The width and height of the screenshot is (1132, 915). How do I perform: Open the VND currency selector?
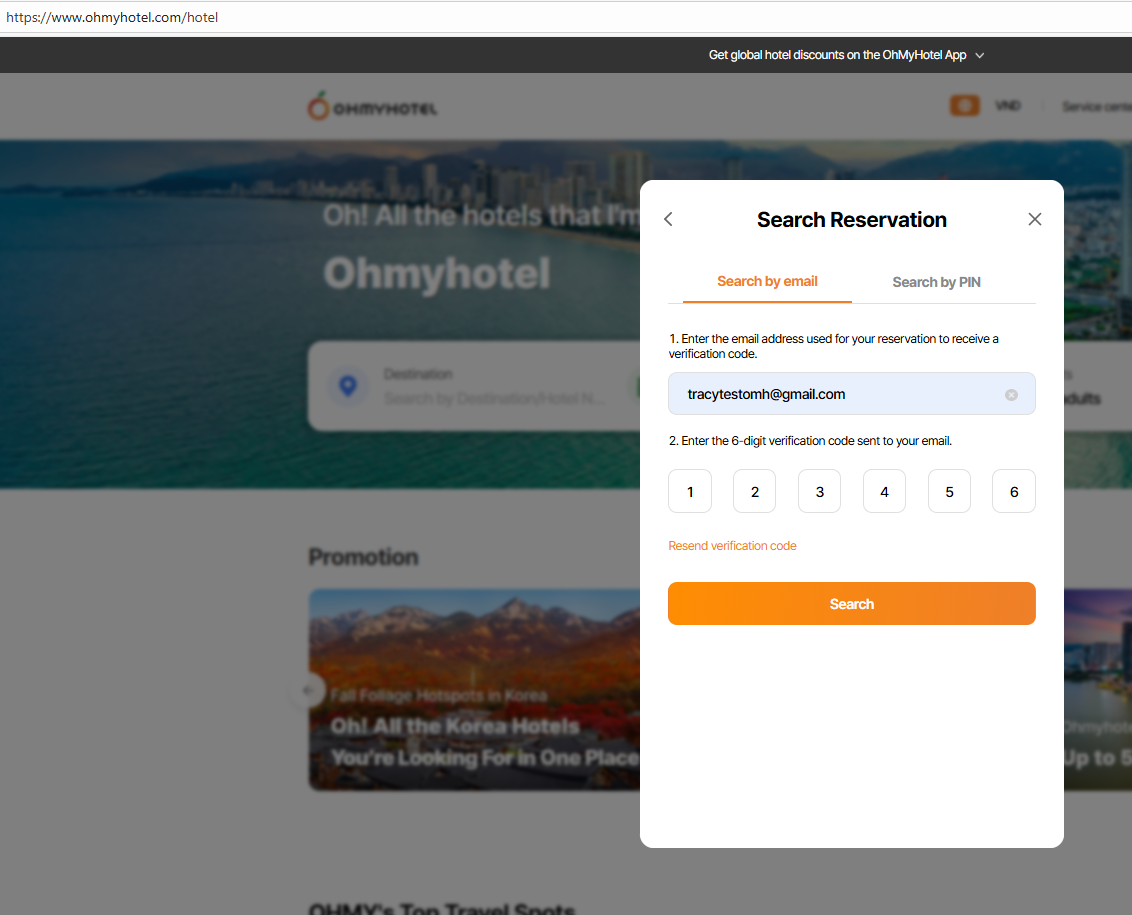tap(1008, 105)
